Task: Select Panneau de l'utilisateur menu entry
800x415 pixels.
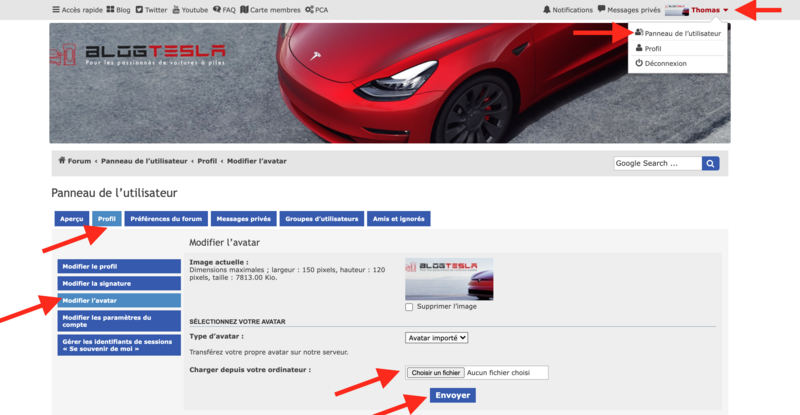Action: pyautogui.click(x=678, y=33)
